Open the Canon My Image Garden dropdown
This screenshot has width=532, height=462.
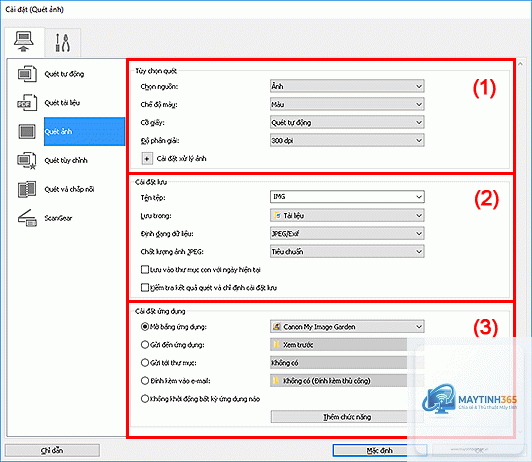coord(347,327)
